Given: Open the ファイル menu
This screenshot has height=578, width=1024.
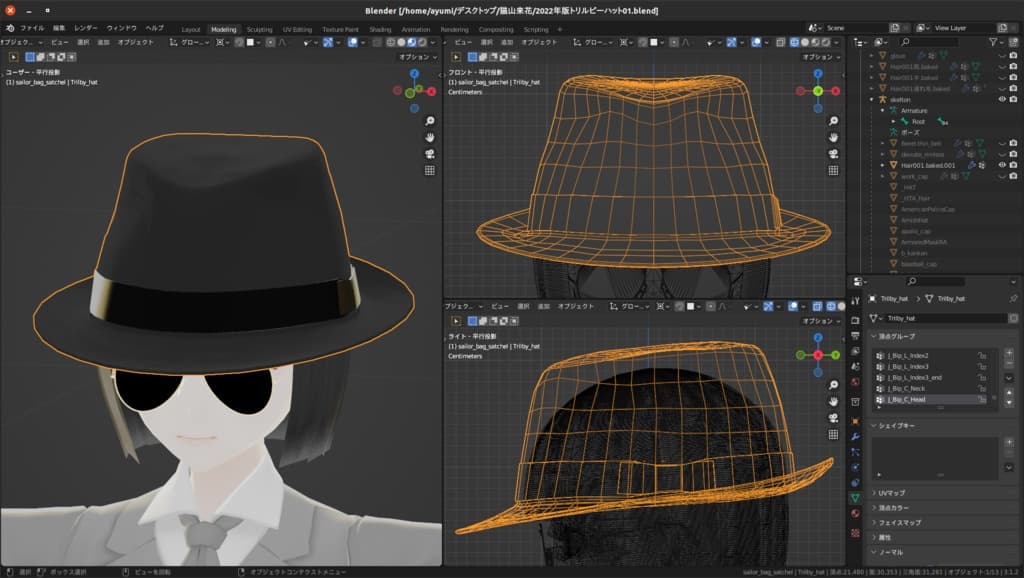Looking at the screenshot, I should [x=32, y=28].
